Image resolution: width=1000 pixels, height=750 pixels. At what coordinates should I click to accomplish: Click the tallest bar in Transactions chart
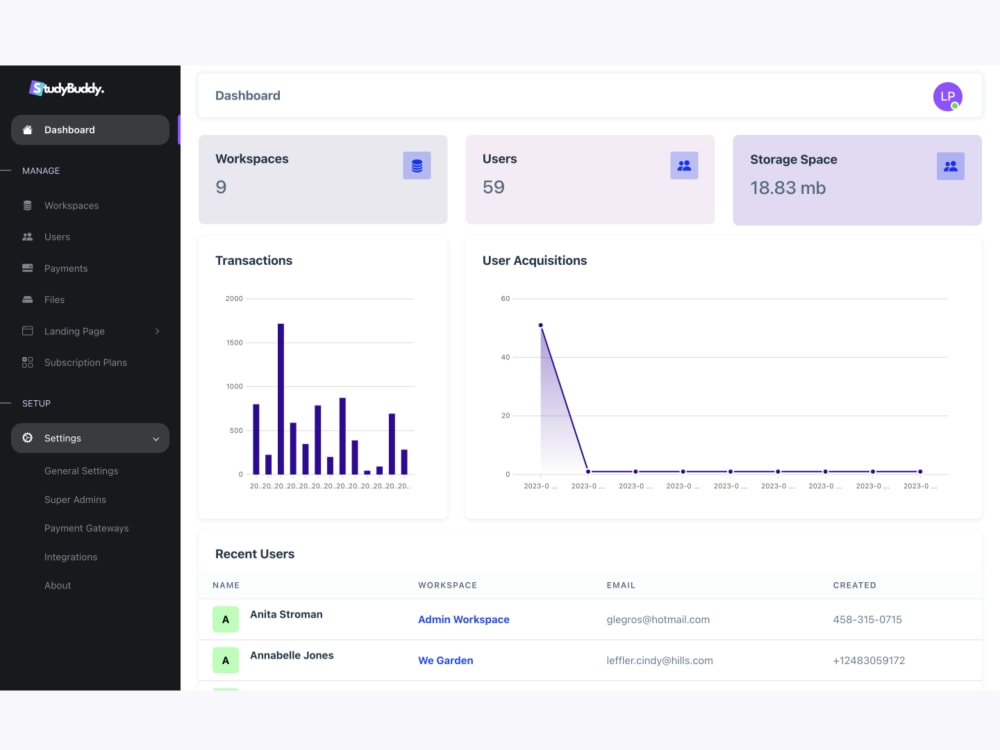click(x=281, y=399)
